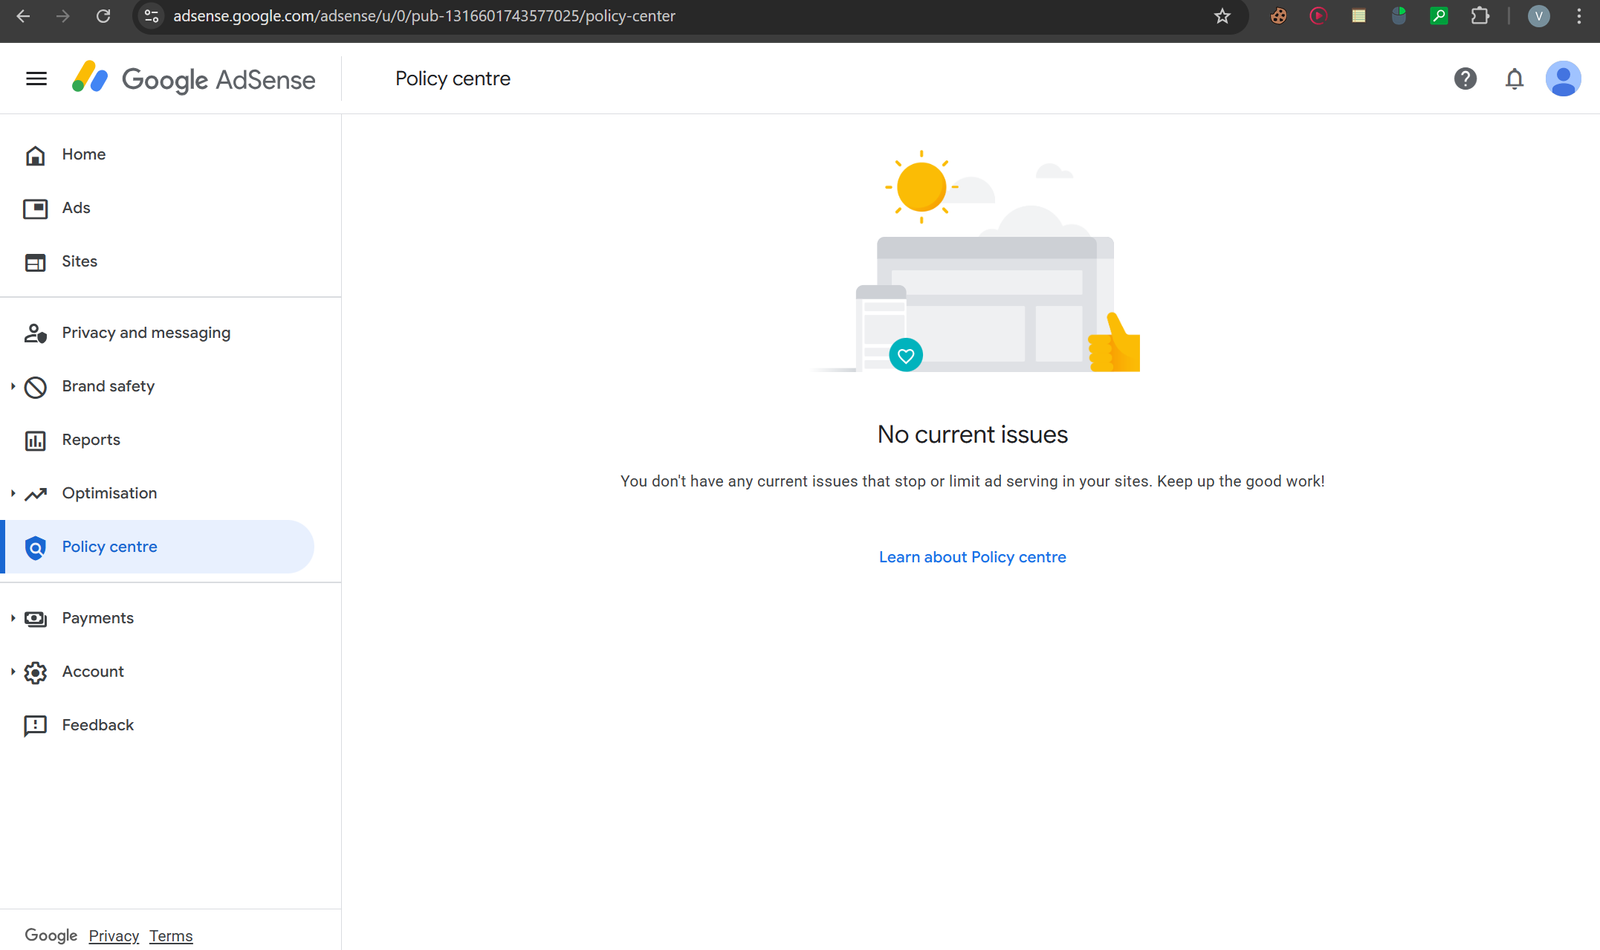Open the Terms footer link

(x=171, y=936)
